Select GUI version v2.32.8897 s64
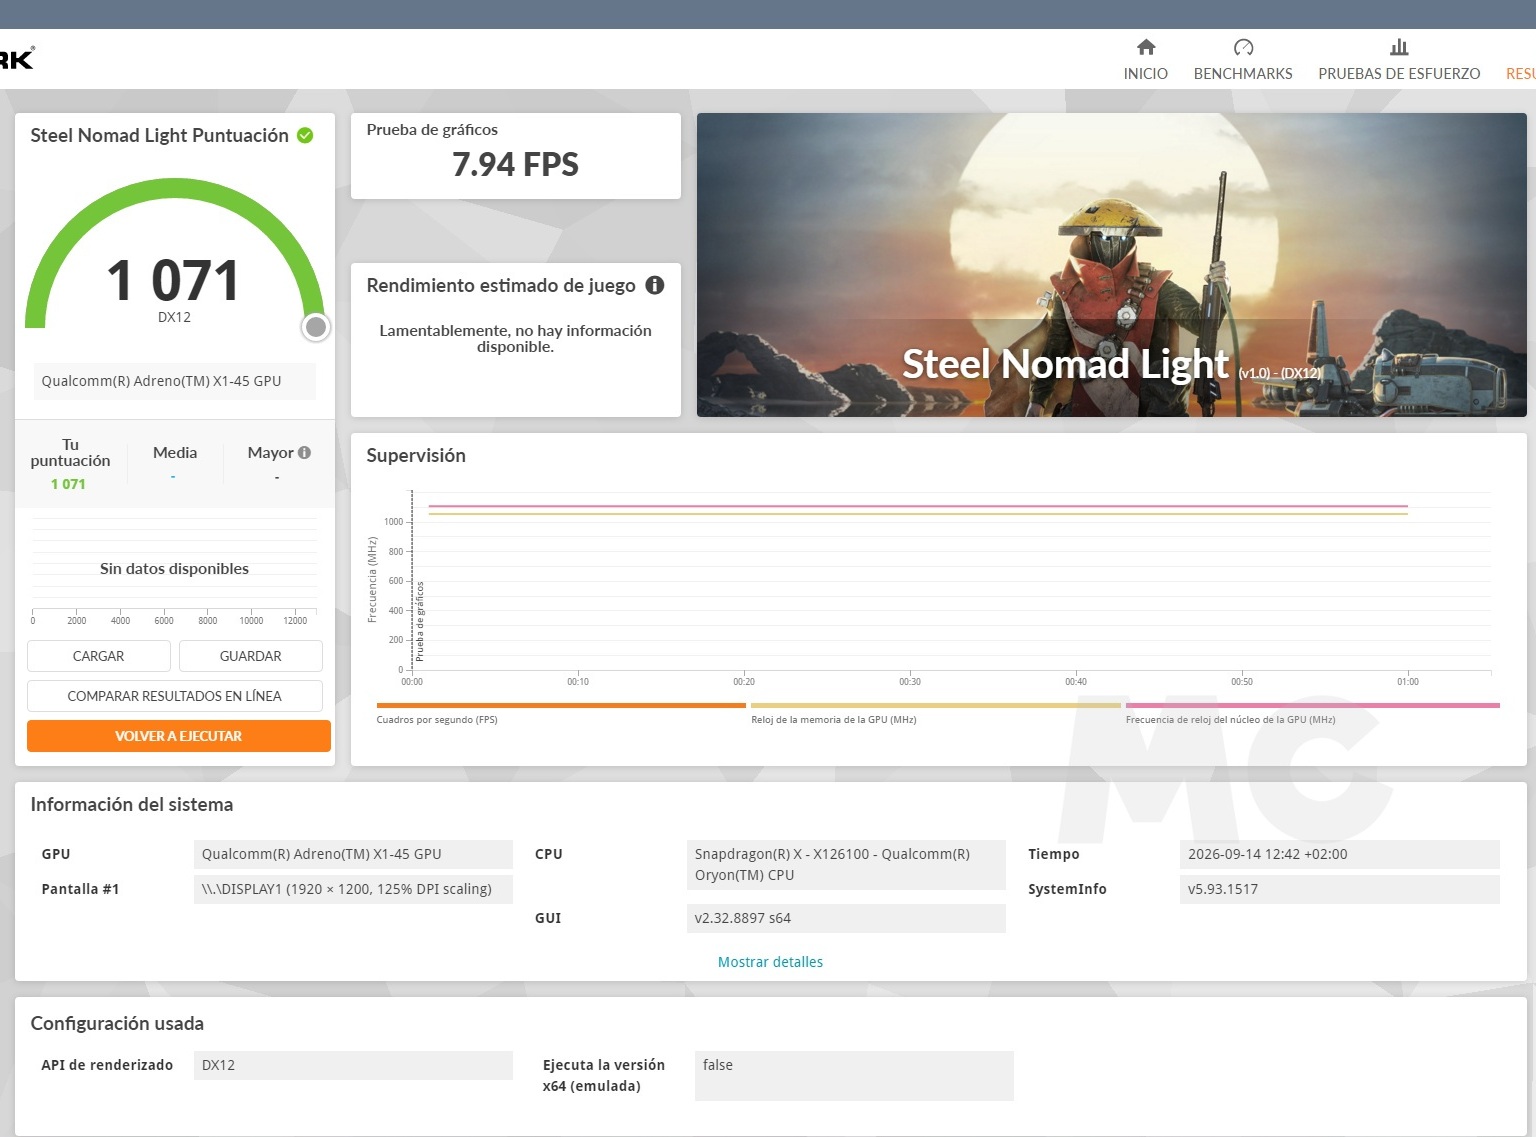The height and width of the screenshot is (1137, 1536). pyautogui.click(x=846, y=918)
